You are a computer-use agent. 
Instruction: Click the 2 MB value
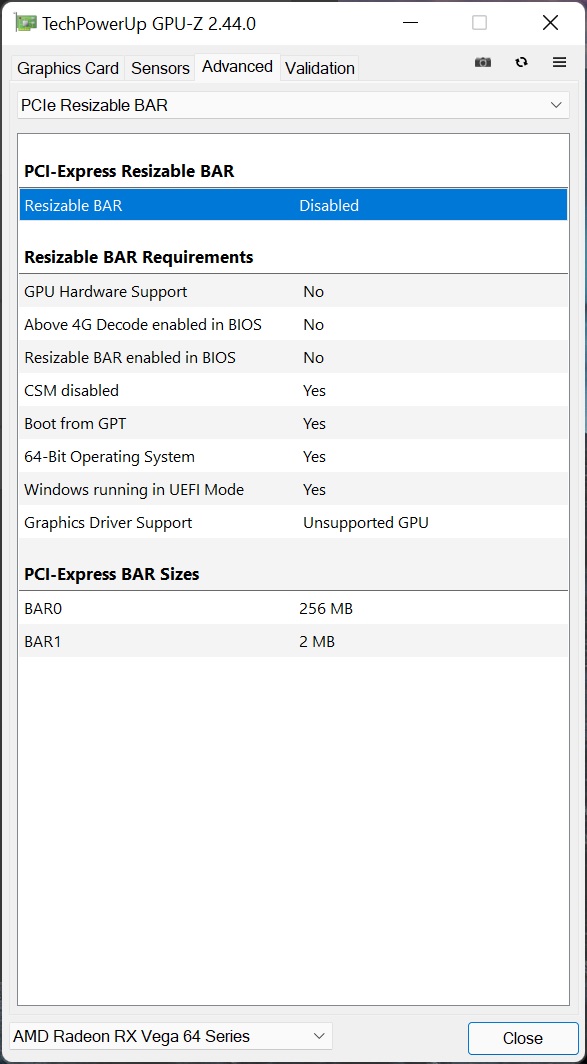point(317,641)
